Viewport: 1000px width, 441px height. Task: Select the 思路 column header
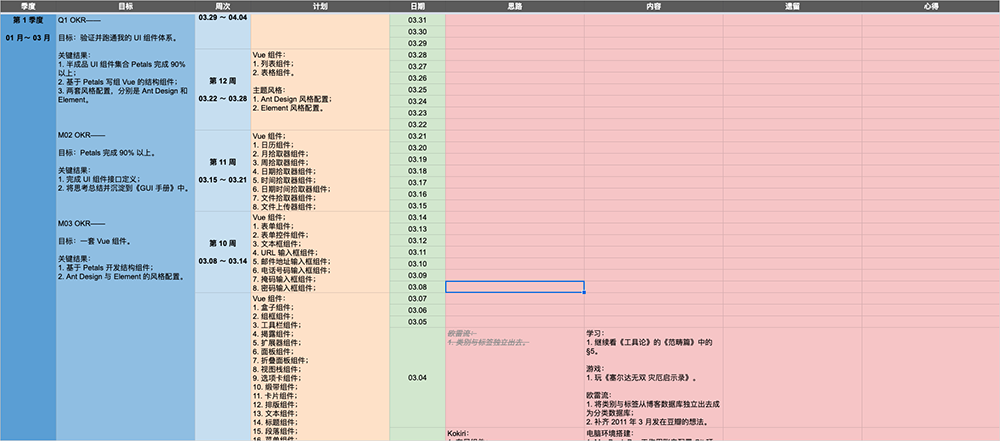(514, 6)
